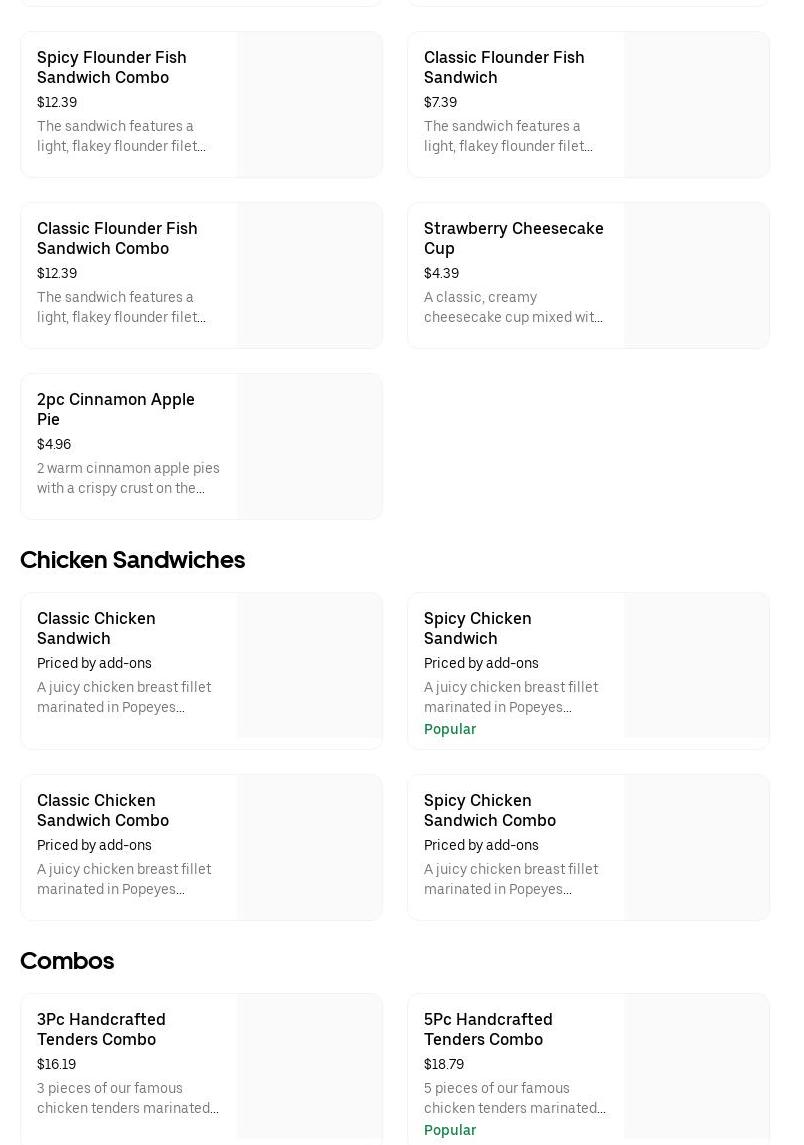Viewport: 804px width, 1145px height.
Task: Click the Spicy Chicken Sandwich Combo image thumbnail
Action: pyautogui.click(x=696, y=847)
